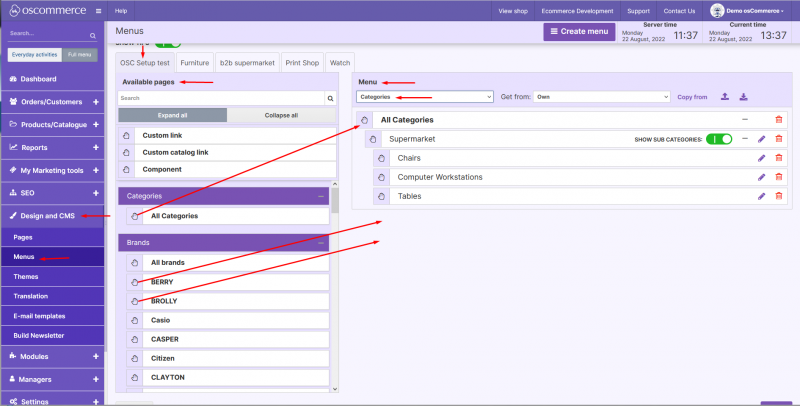
Task: Switch sidebar to Everyday activities mode
Action: (x=34, y=55)
